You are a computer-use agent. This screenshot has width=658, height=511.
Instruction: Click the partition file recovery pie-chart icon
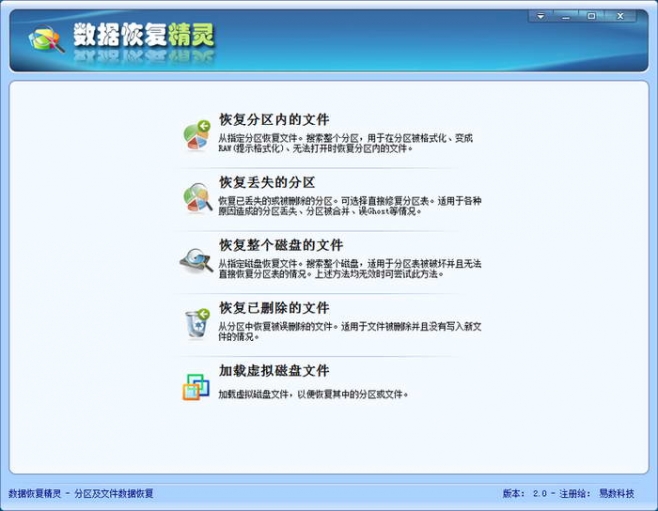pos(196,135)
